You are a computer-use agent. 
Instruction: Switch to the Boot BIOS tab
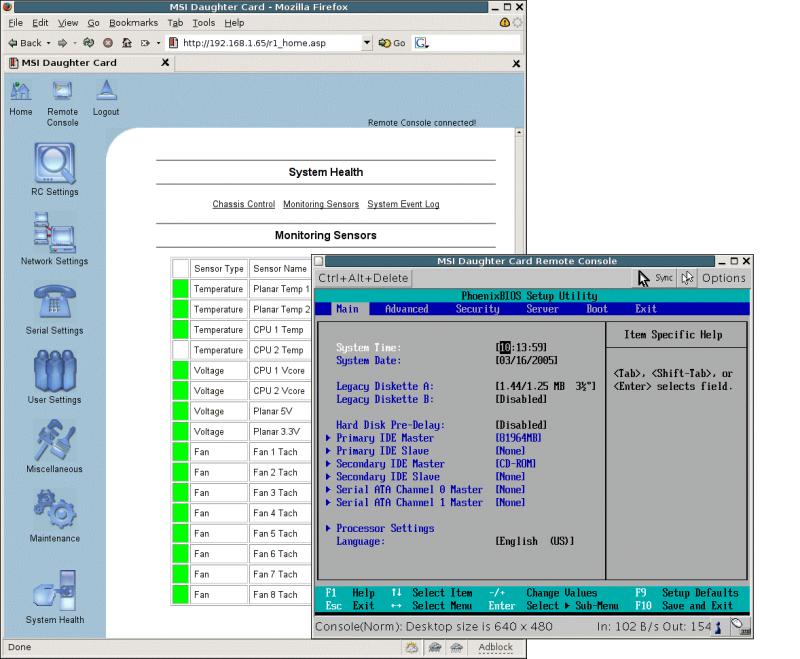597,309
